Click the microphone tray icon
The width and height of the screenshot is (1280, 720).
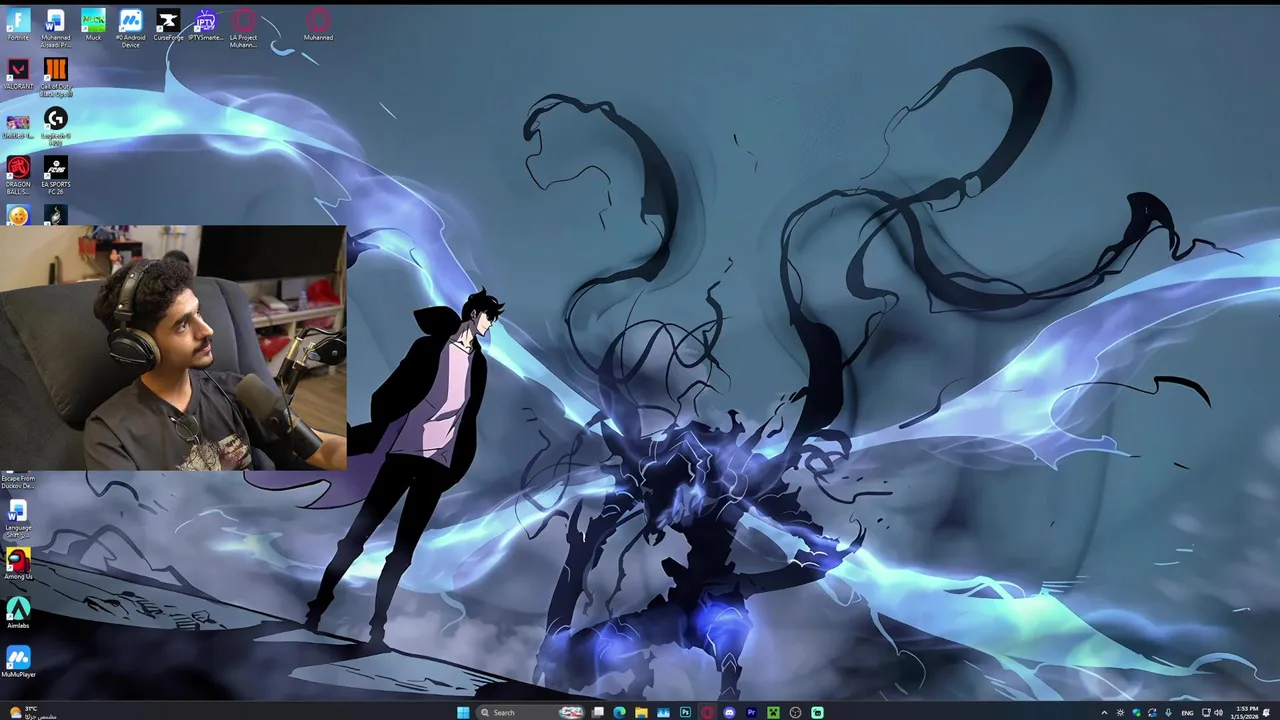tap(1168, 713)
